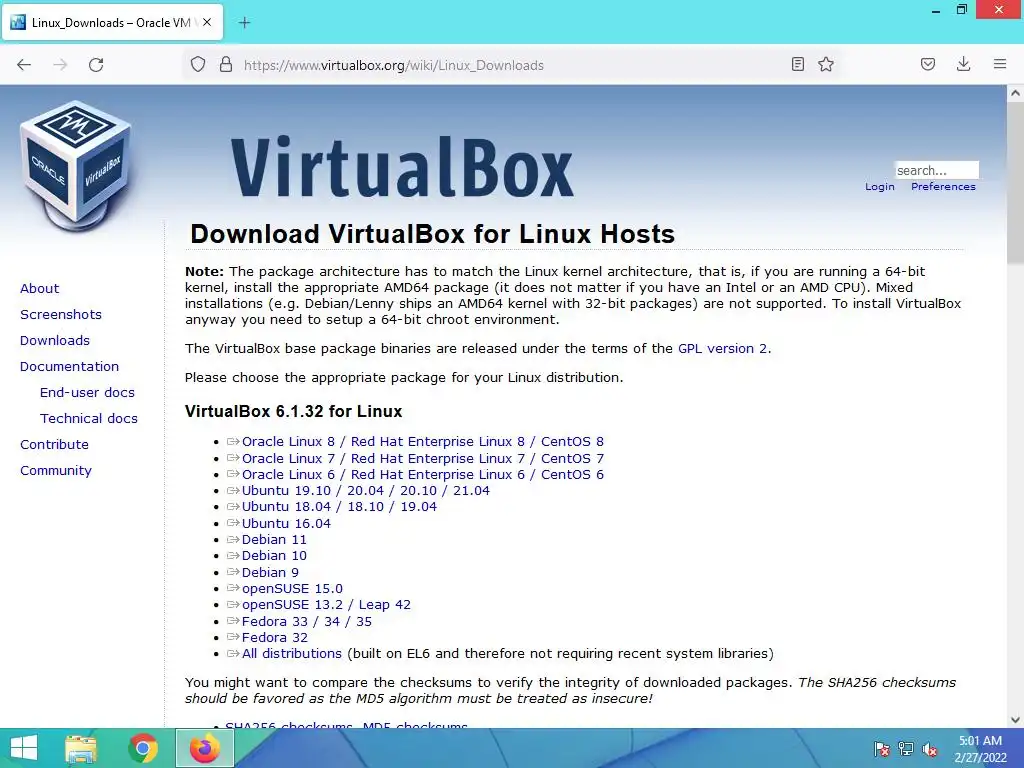Click the external link icon before Debian 11

[x=233, y=539]
